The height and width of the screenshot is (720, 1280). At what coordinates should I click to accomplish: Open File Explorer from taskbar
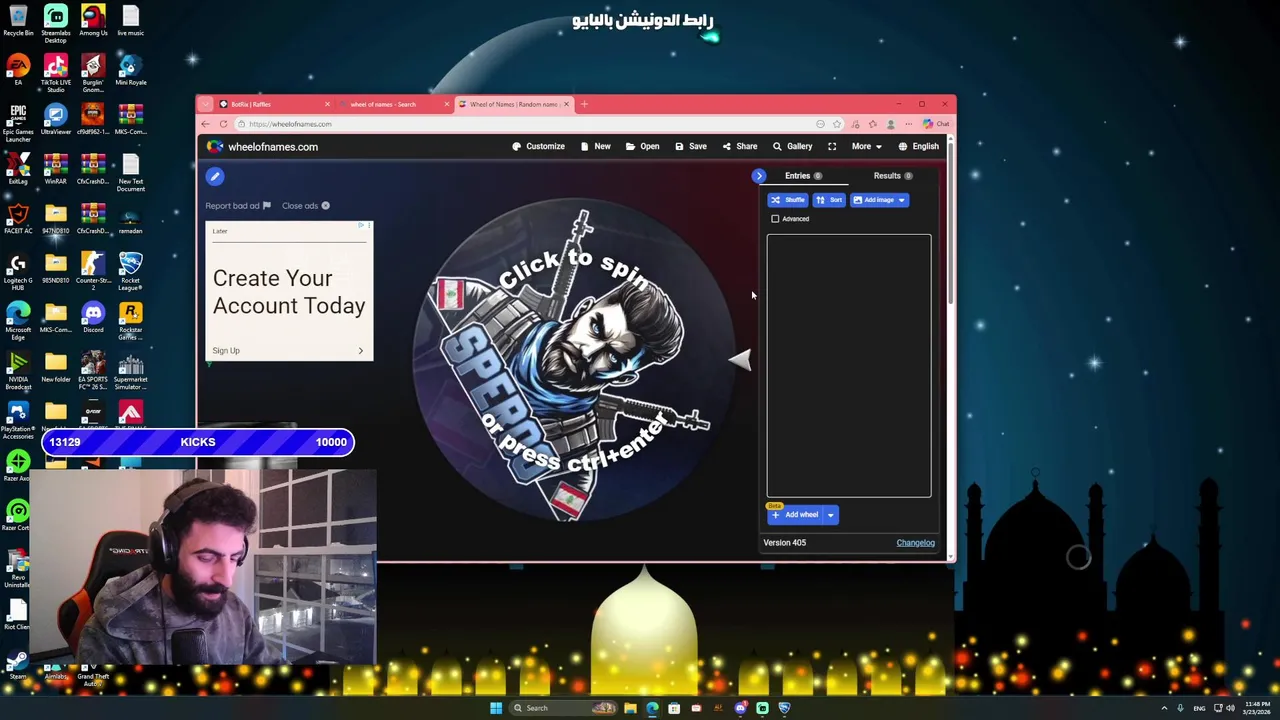click(x=630, y=708)
